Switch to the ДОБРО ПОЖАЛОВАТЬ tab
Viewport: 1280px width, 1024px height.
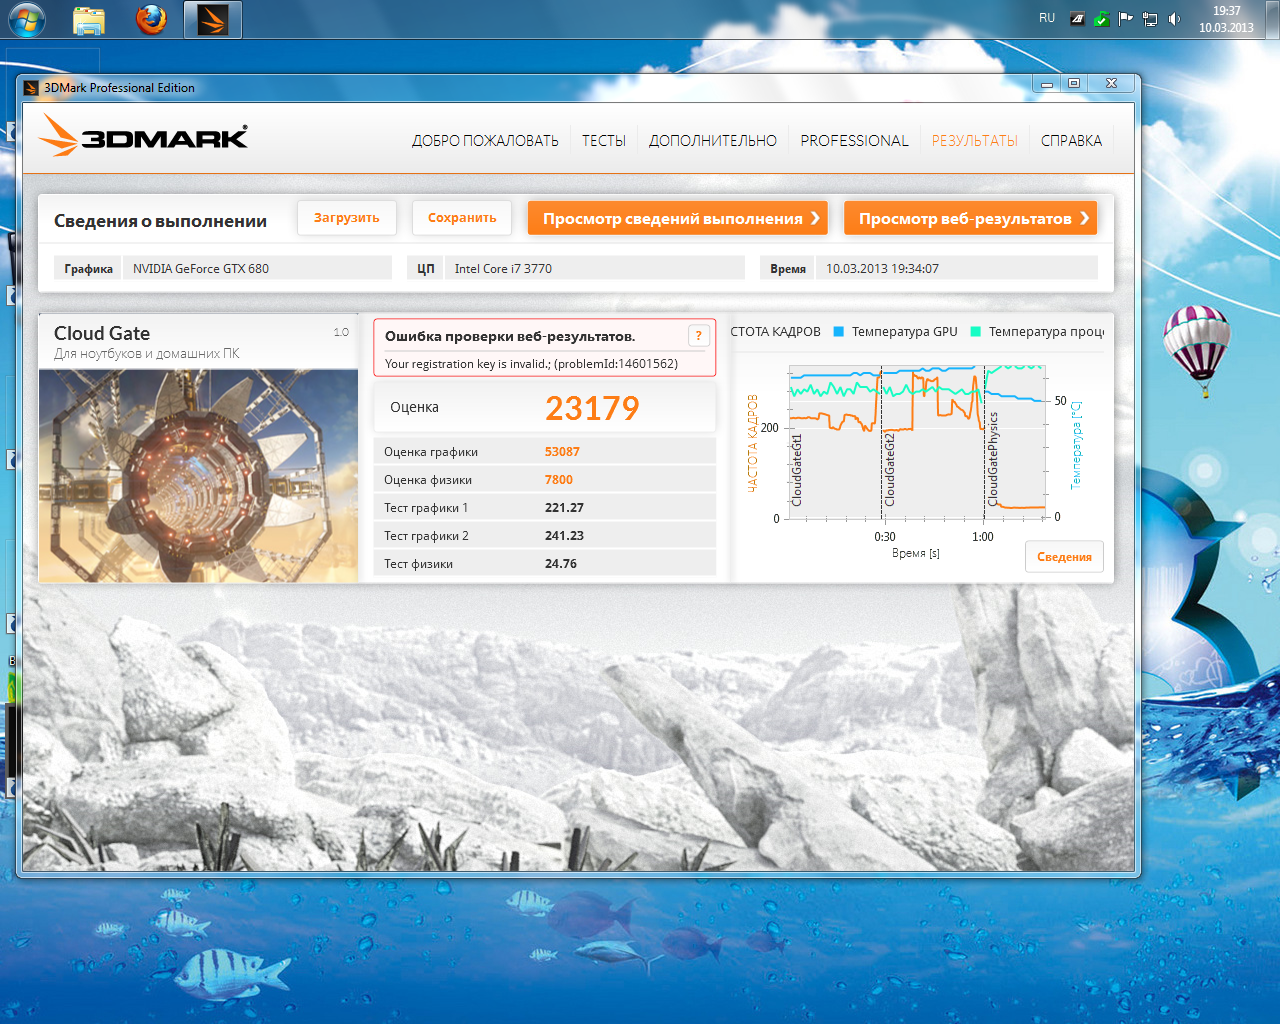coord(485,141)
